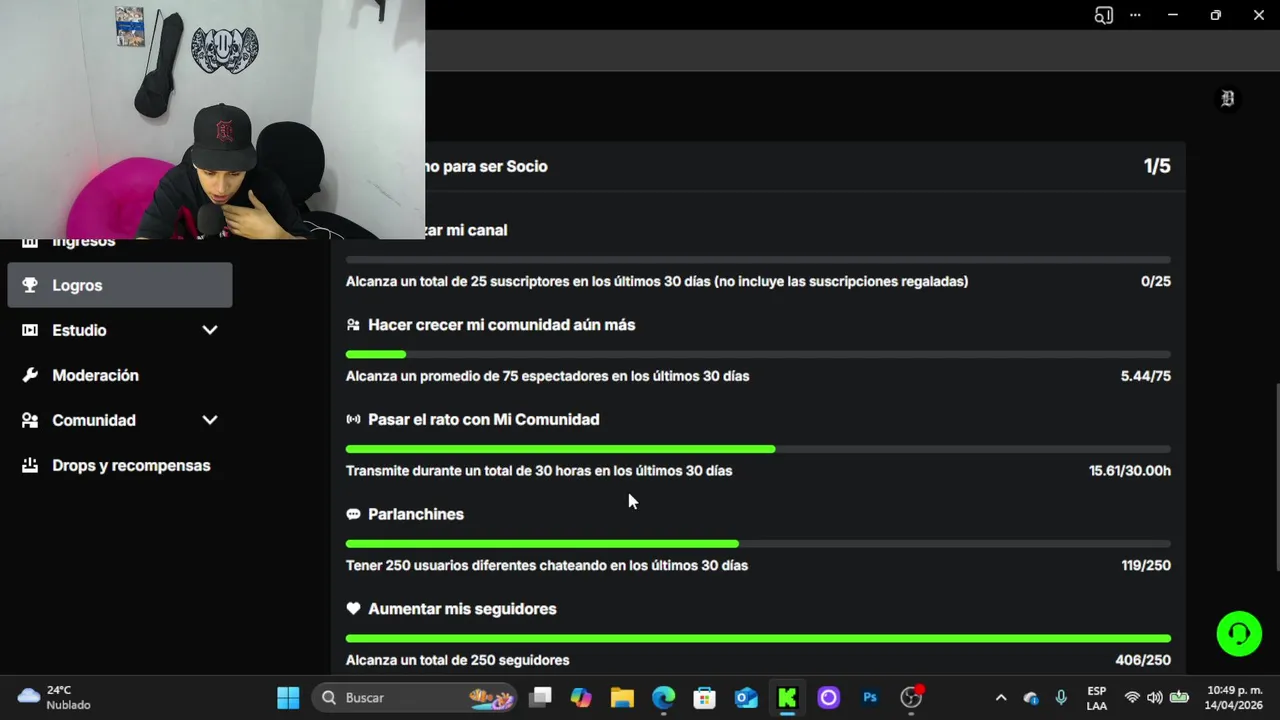
Task: Open Outlook from the taskbar
Action: click(746, 697)
